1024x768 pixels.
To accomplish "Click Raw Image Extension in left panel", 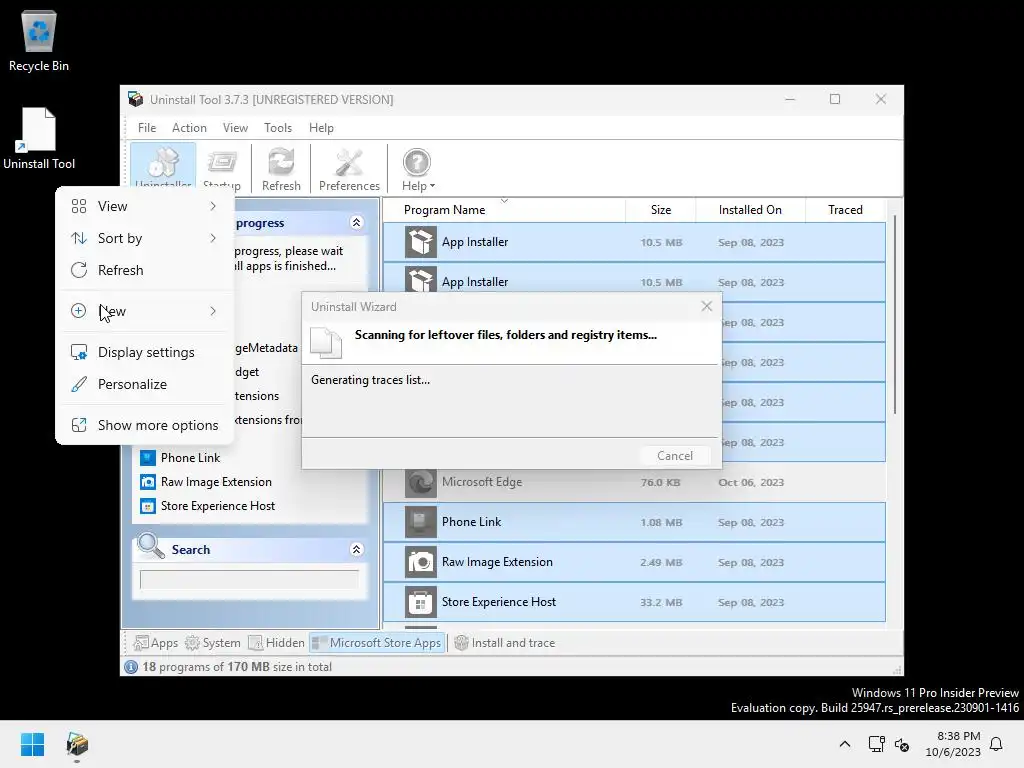I will coord(206,482).
